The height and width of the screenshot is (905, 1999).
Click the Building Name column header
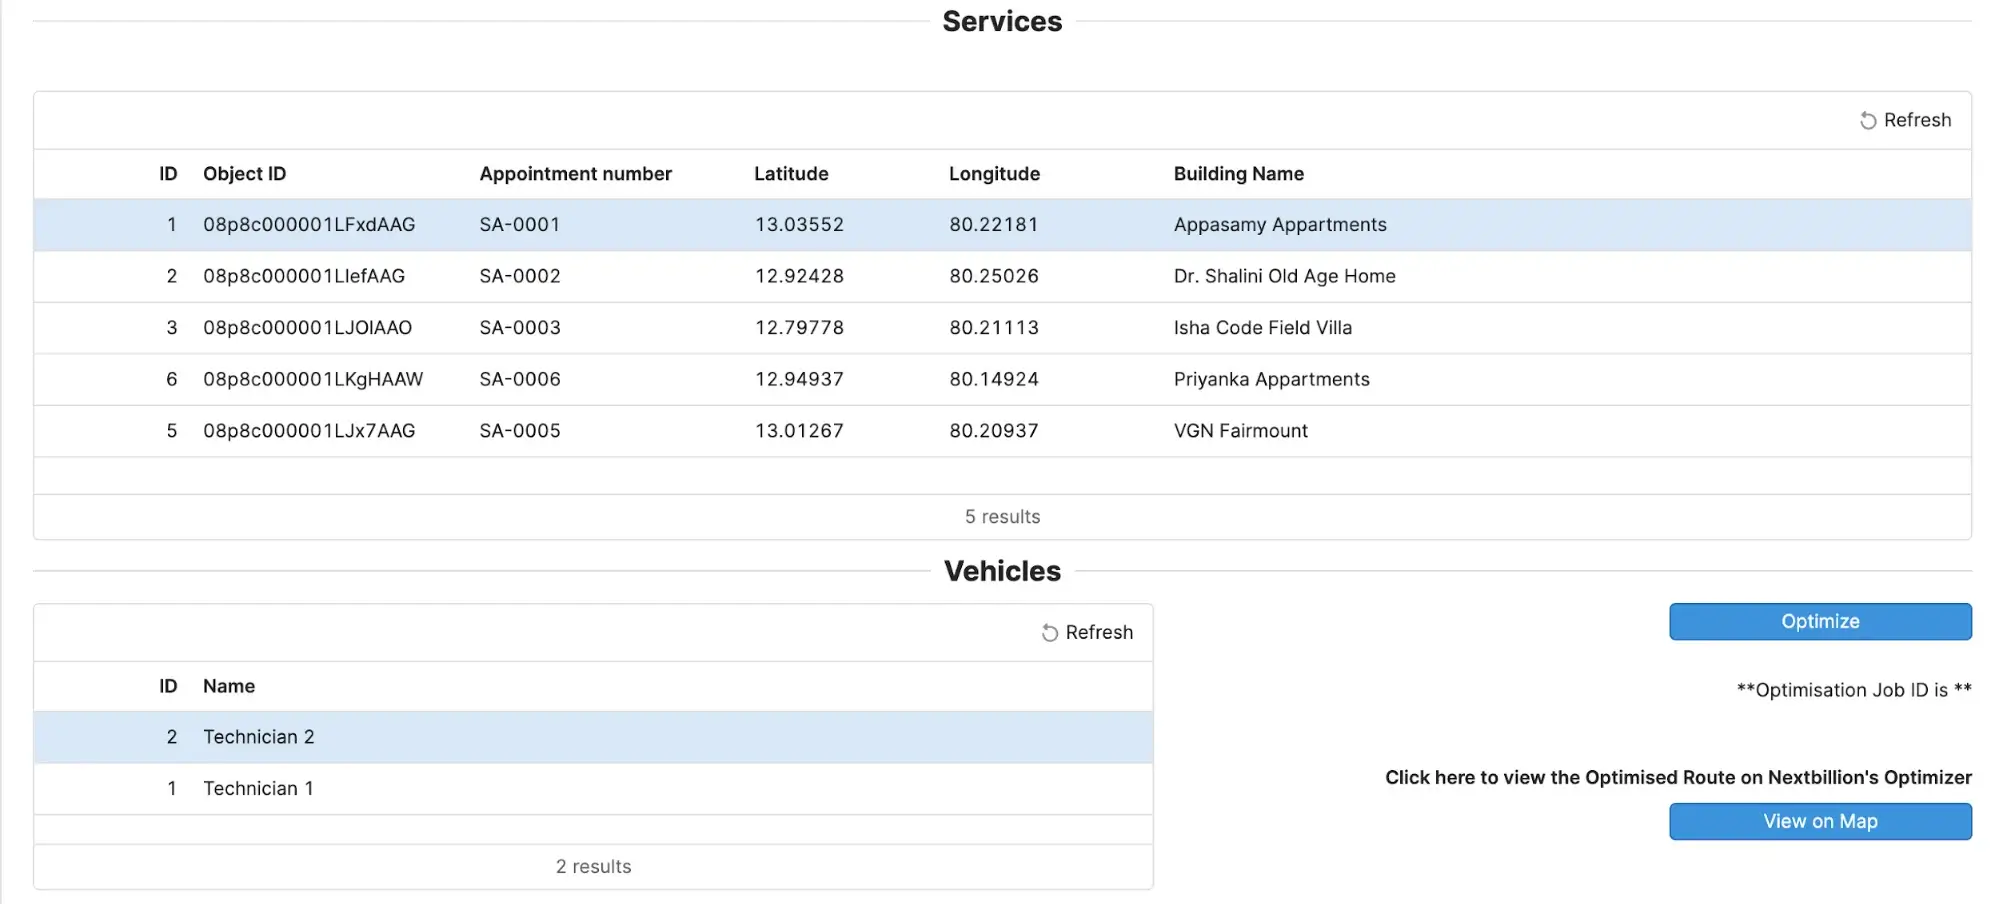pyautogui.click(x=1238, y=174)
